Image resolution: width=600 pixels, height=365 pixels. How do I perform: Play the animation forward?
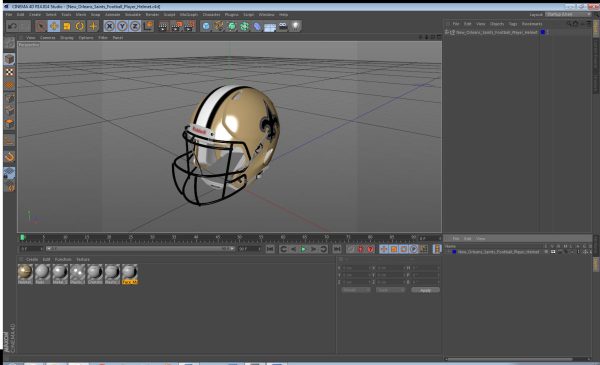point(303,249)
